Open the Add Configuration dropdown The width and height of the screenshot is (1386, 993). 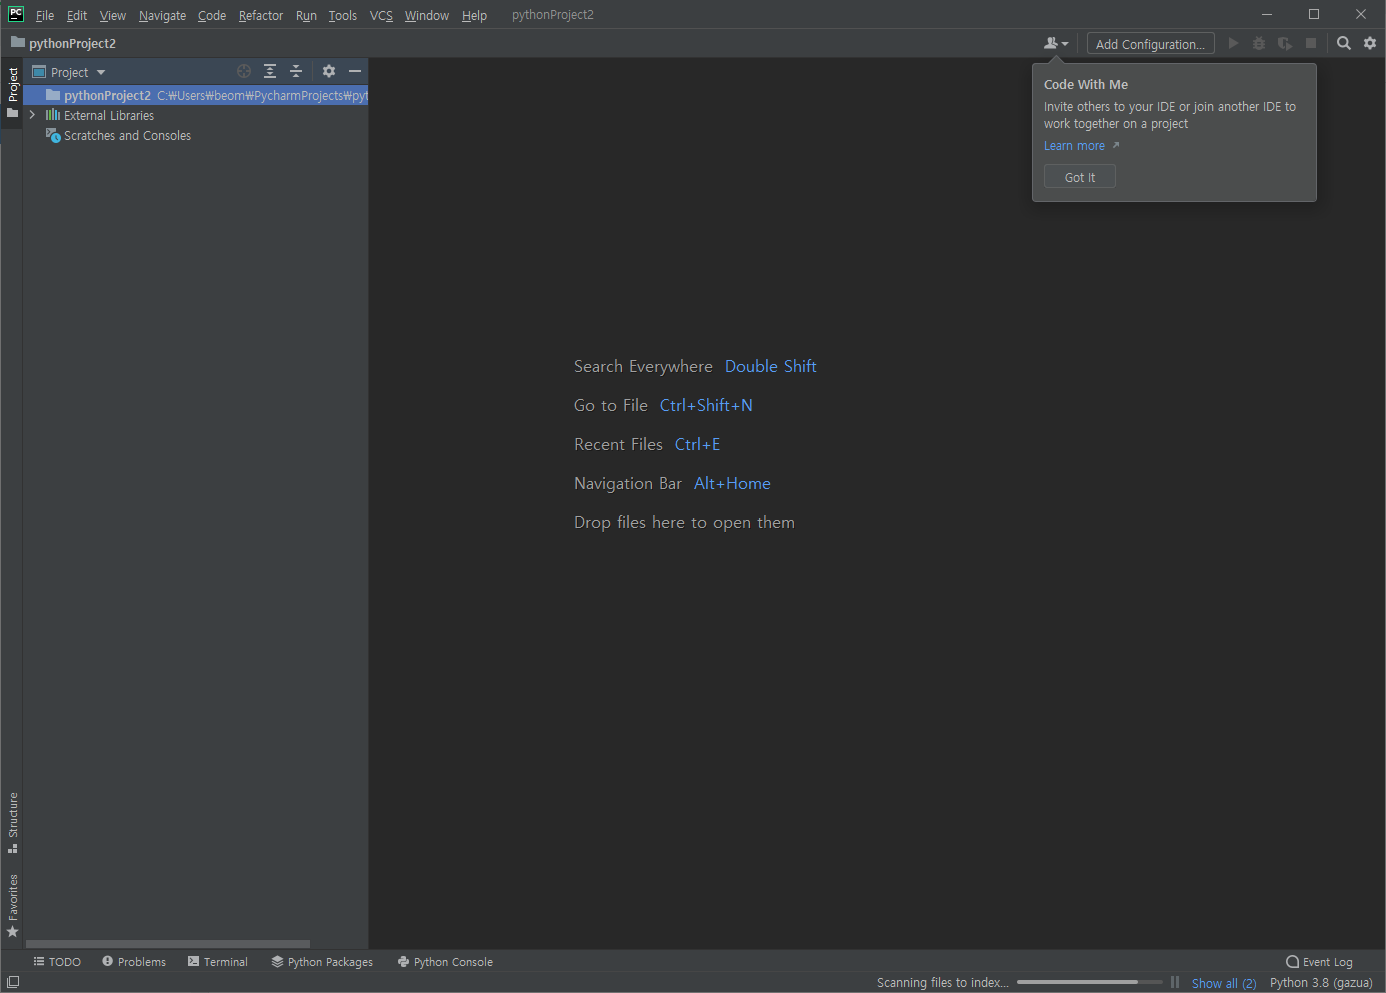point(1150,44)
